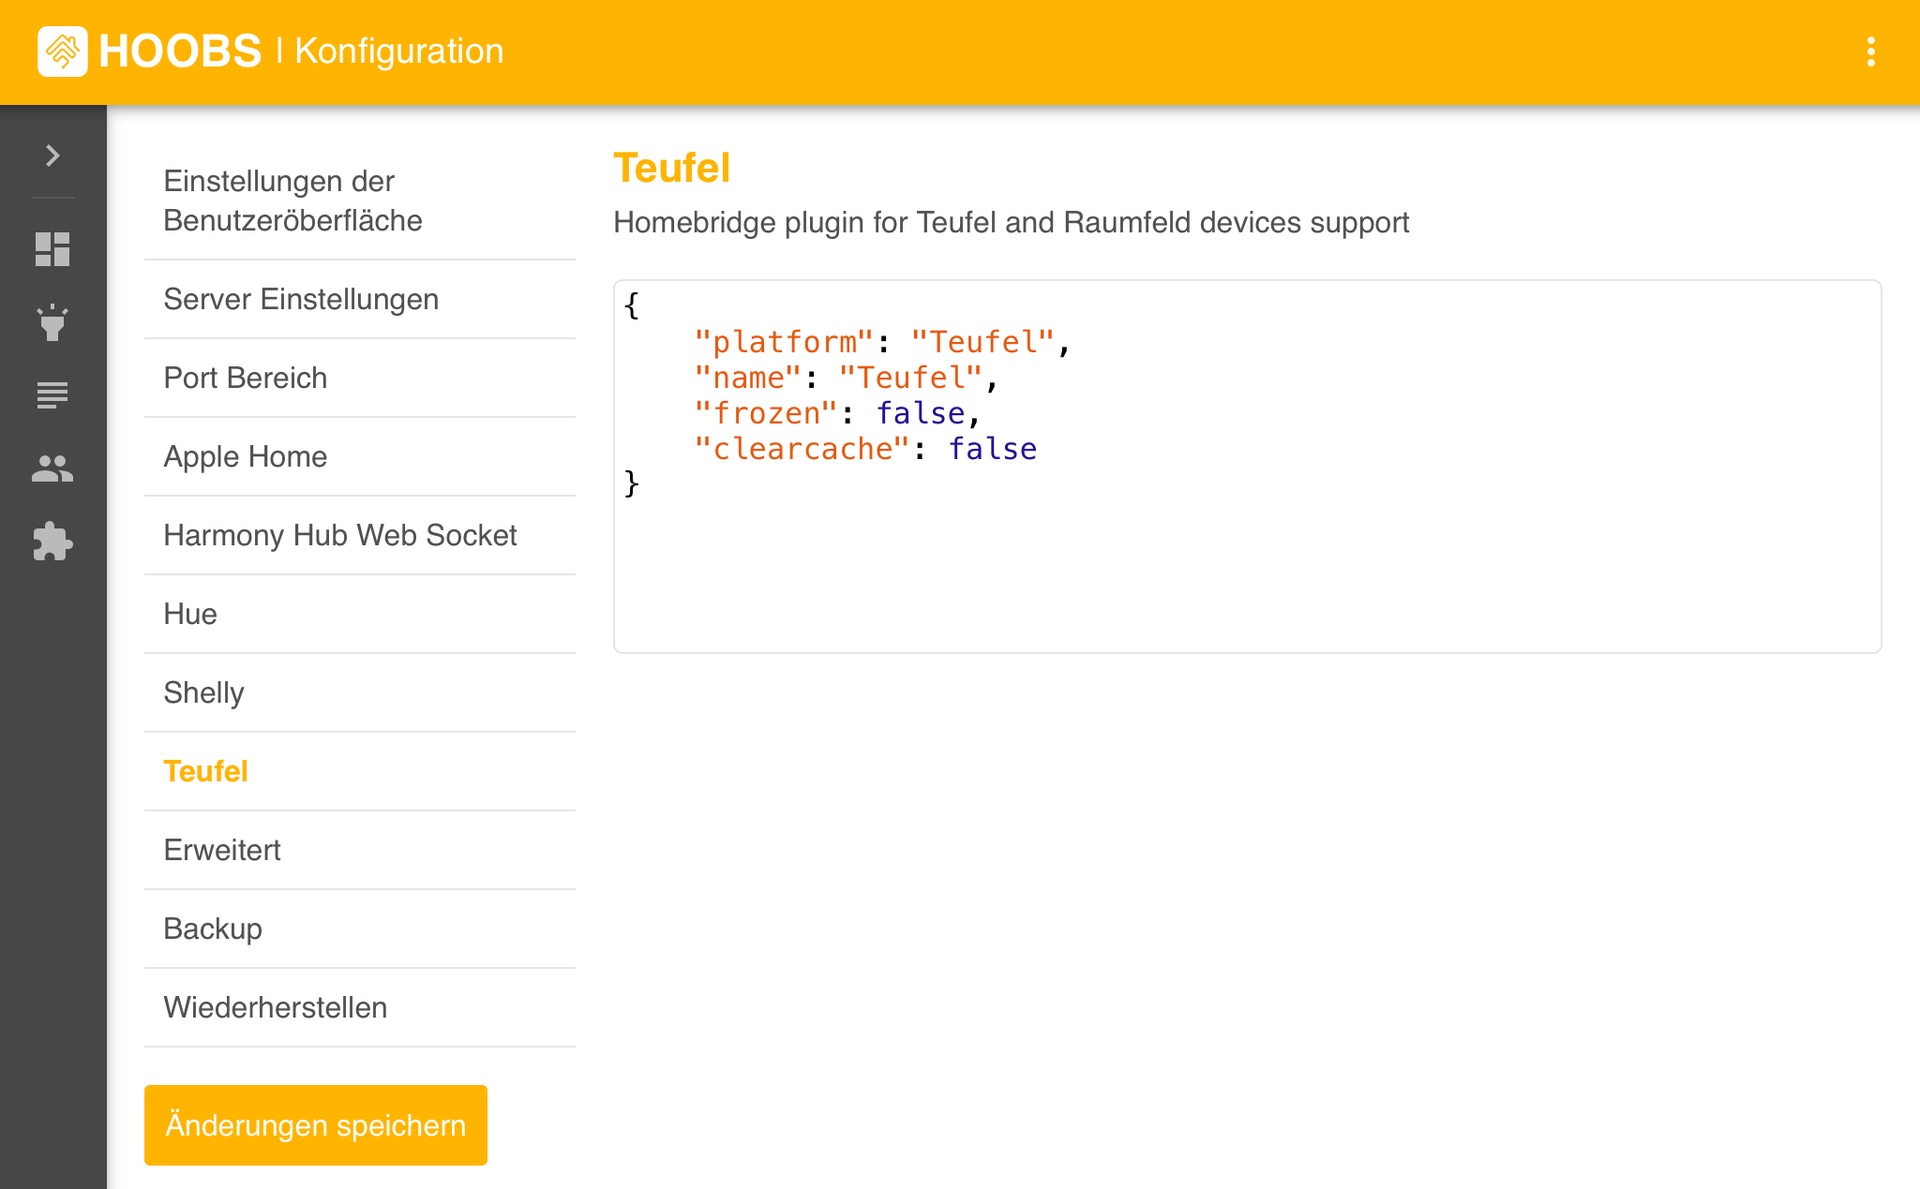Click the Änderungen speichern button

coord(315,1125)
